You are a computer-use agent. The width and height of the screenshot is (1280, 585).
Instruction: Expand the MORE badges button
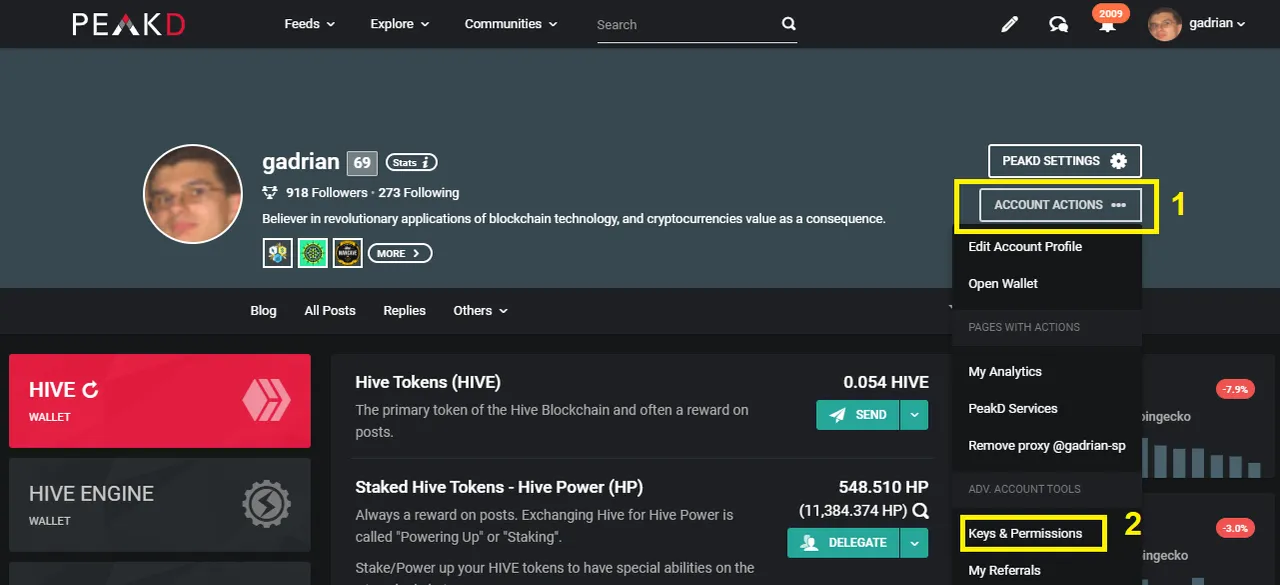[x=400, y=253]
